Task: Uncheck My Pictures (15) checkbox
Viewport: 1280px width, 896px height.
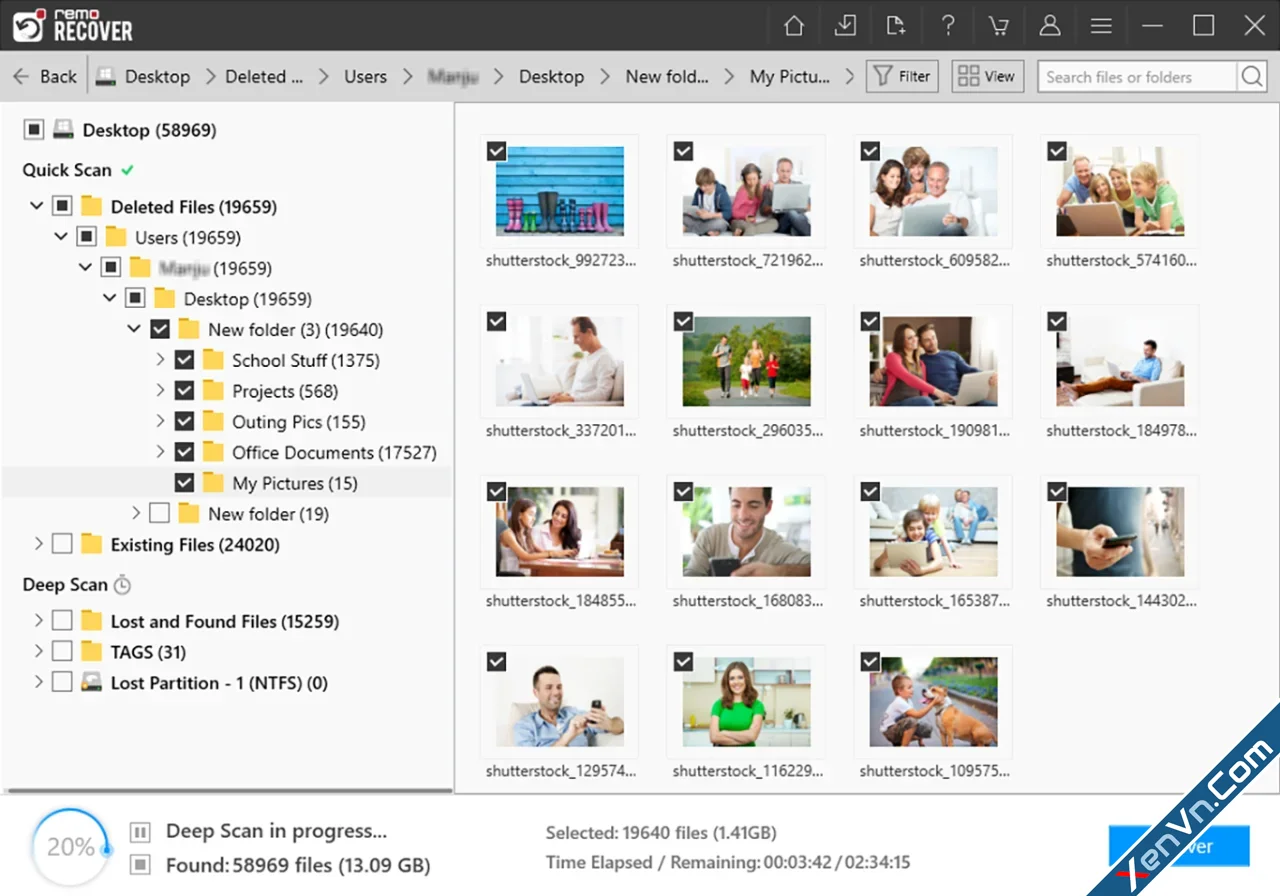Action: pyautogui.click(x=184, y=483)
